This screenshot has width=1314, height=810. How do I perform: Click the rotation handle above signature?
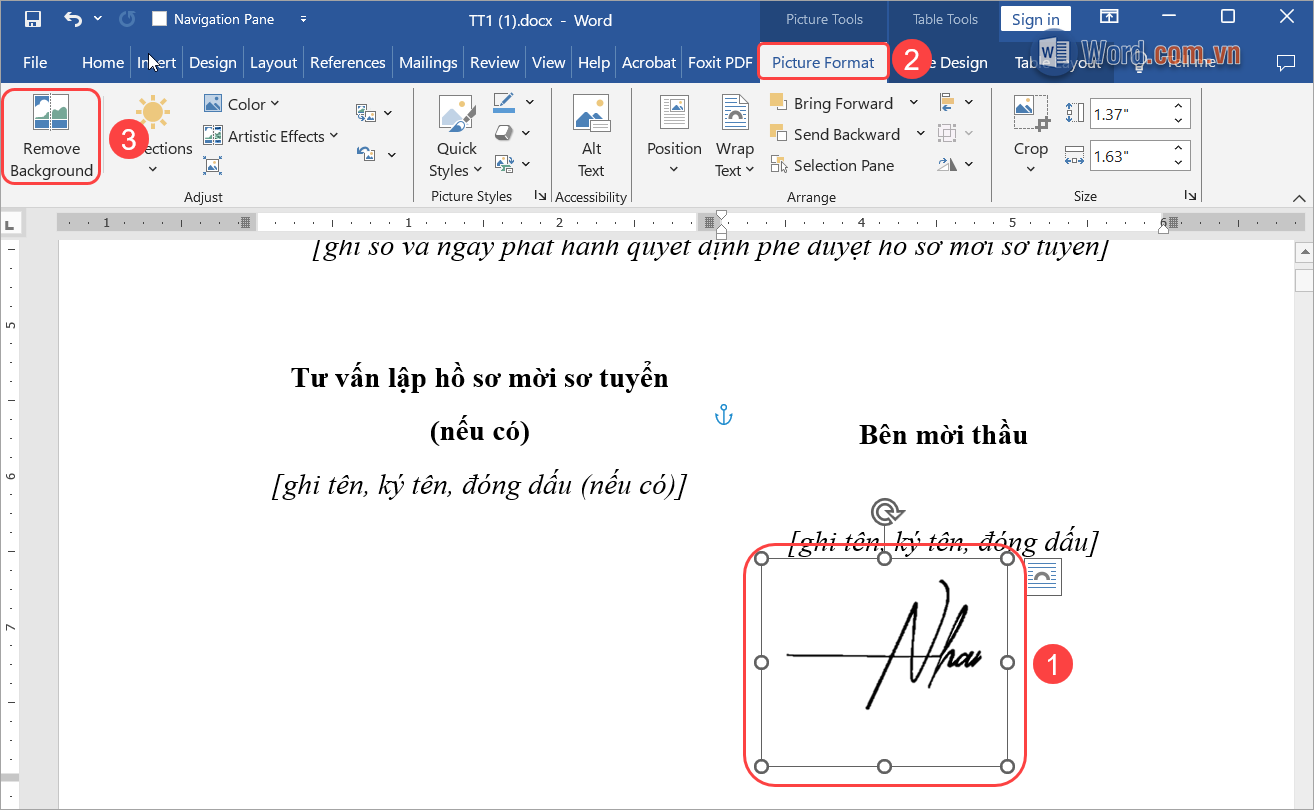884,513
